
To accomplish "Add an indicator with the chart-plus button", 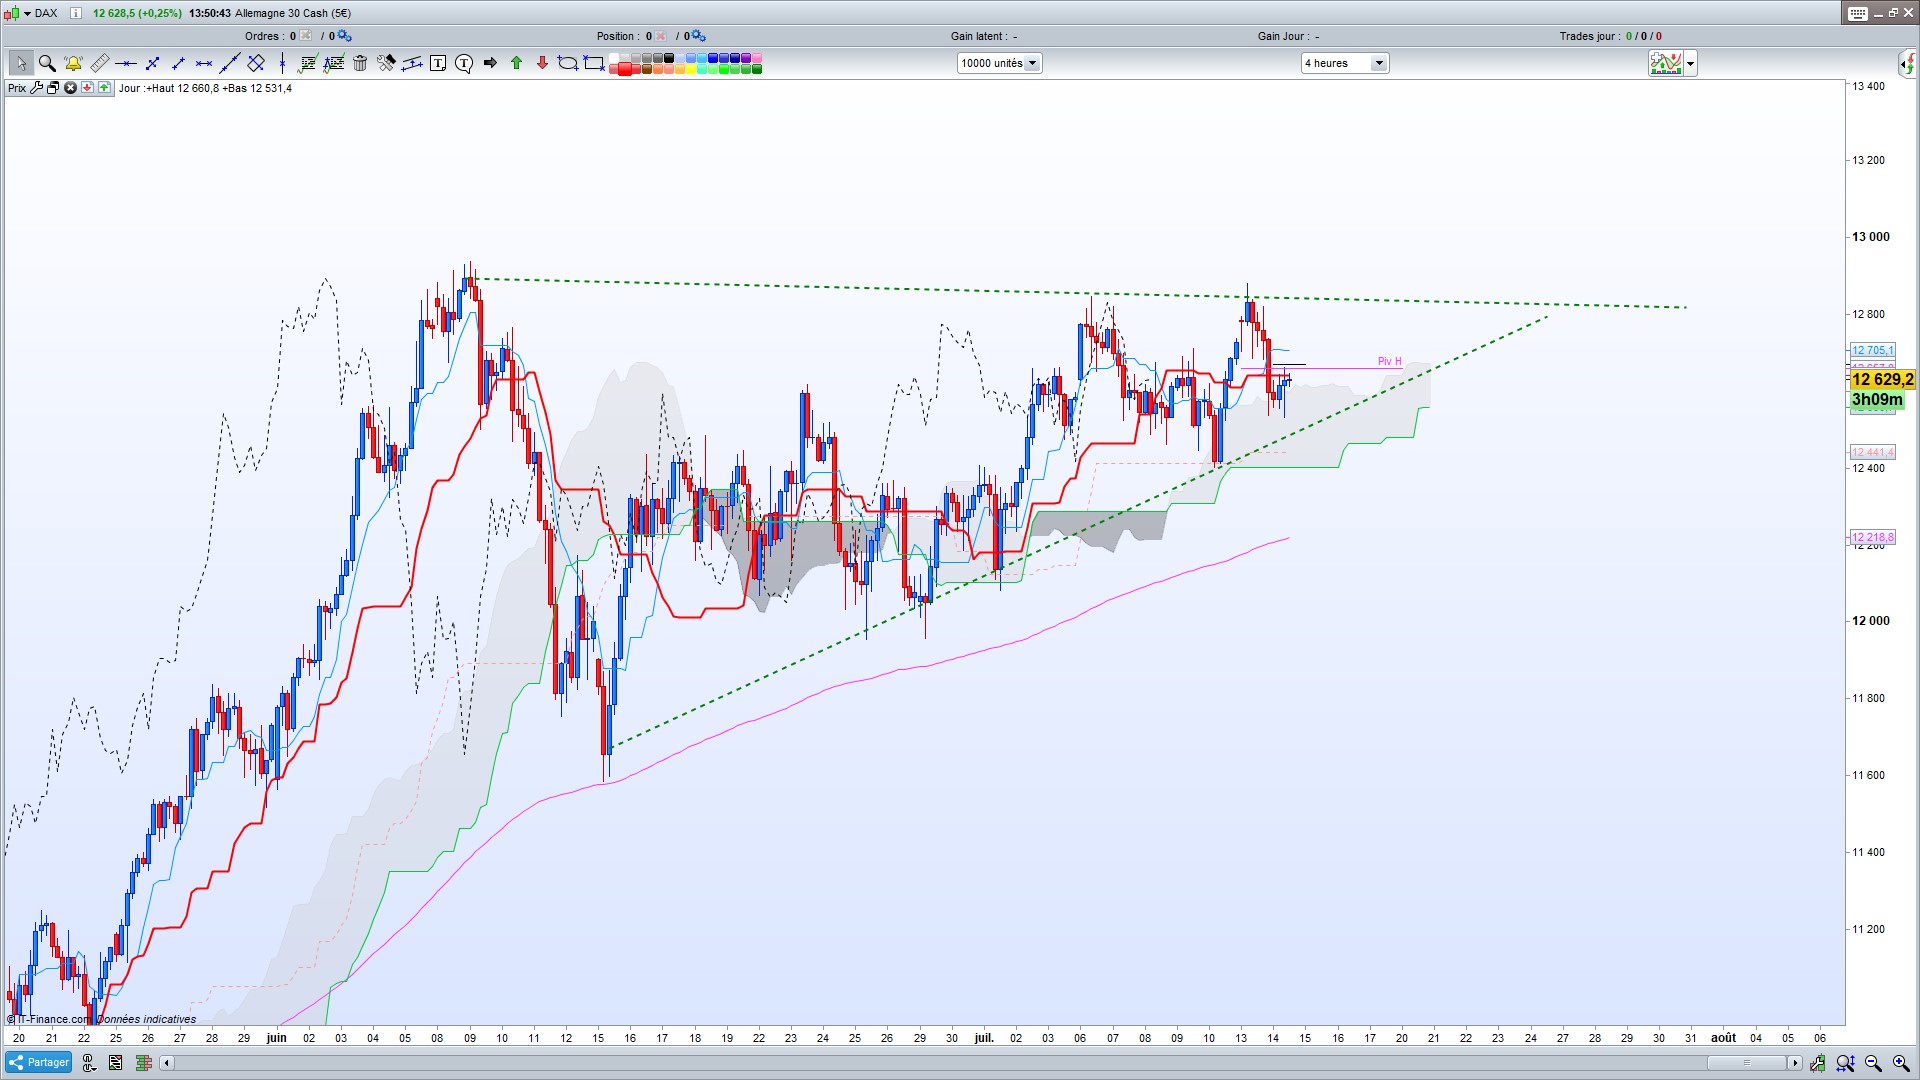I will pos(1666,64).
